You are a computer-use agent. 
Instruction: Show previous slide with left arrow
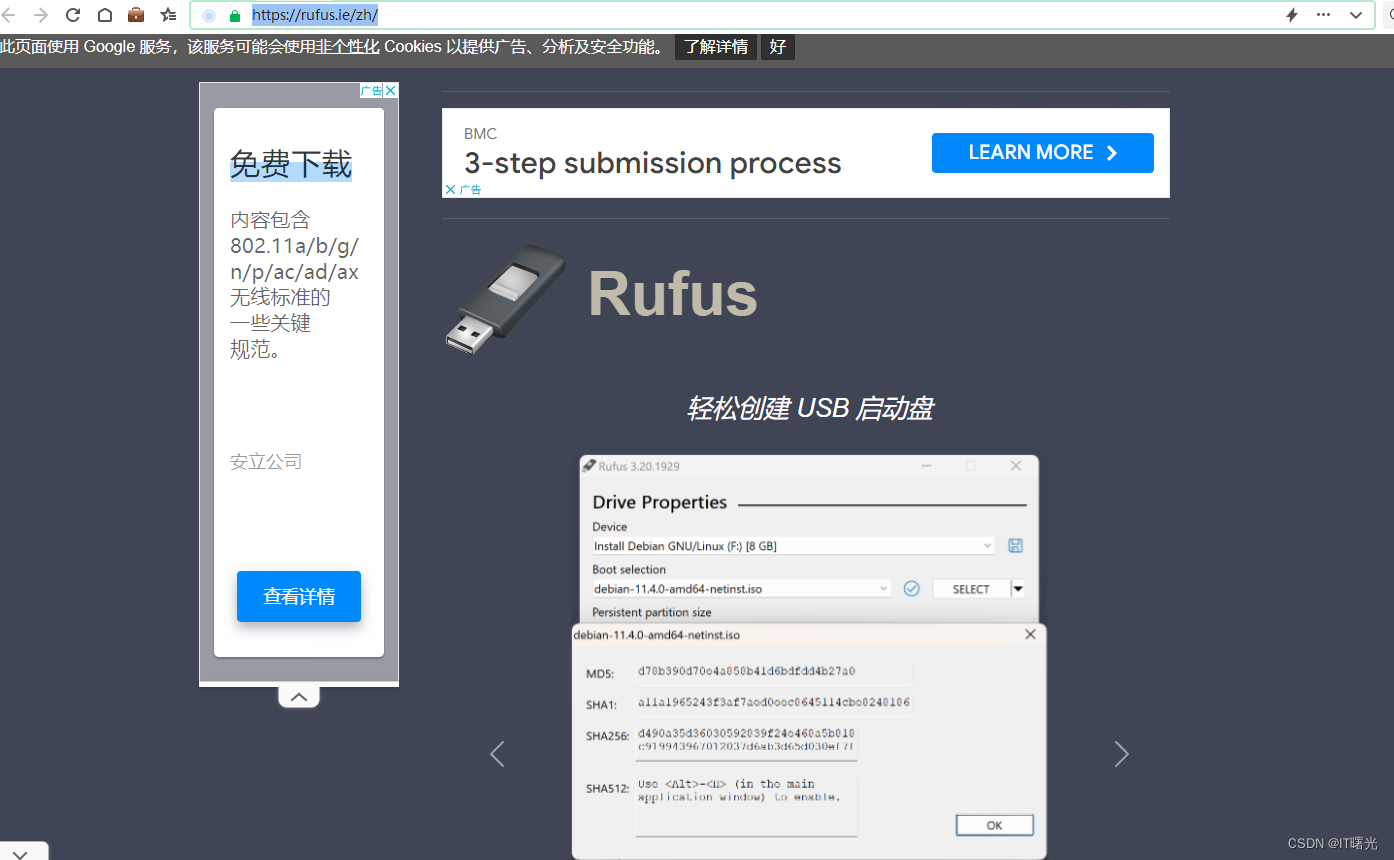point(497,754)
